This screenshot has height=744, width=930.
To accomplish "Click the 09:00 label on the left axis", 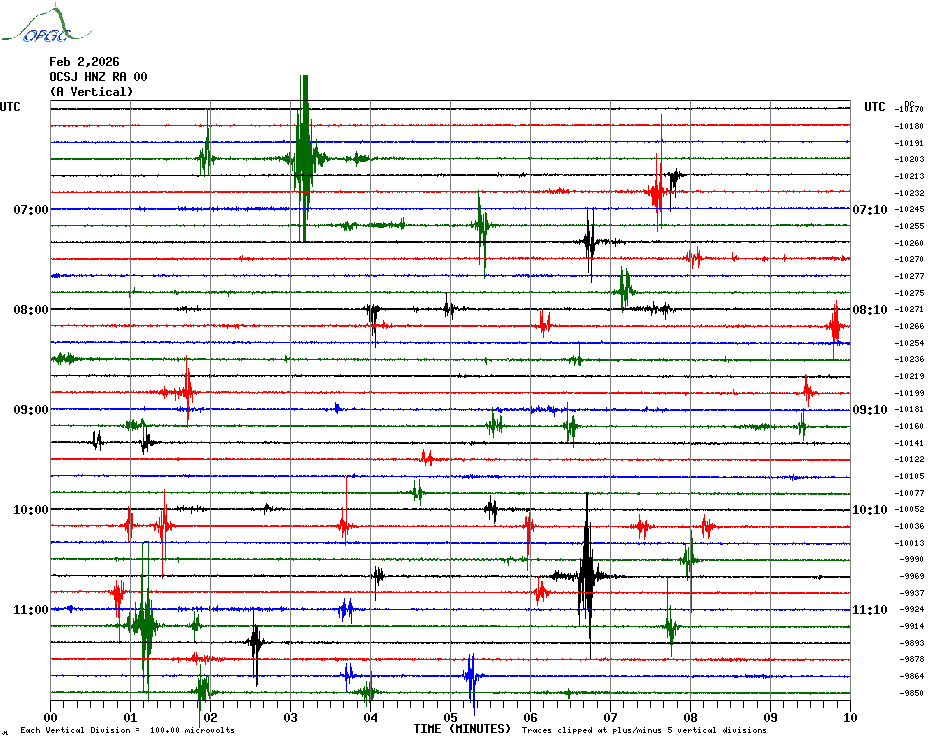I will 30,410.
